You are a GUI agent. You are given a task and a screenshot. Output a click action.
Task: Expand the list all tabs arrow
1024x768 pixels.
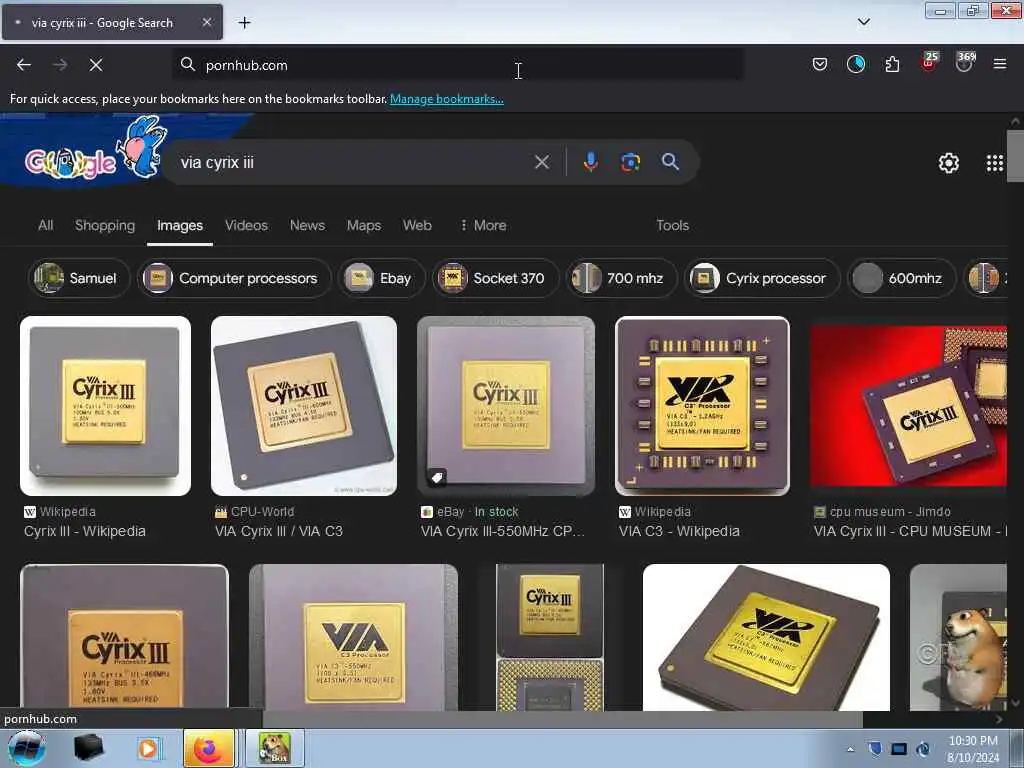(863, 22)
